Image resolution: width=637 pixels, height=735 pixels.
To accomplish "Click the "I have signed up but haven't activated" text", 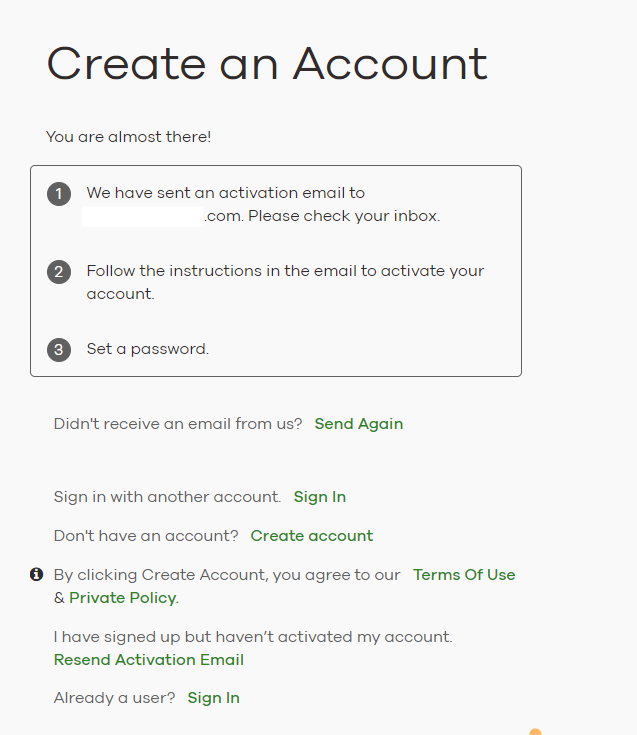I will [253, 636].
